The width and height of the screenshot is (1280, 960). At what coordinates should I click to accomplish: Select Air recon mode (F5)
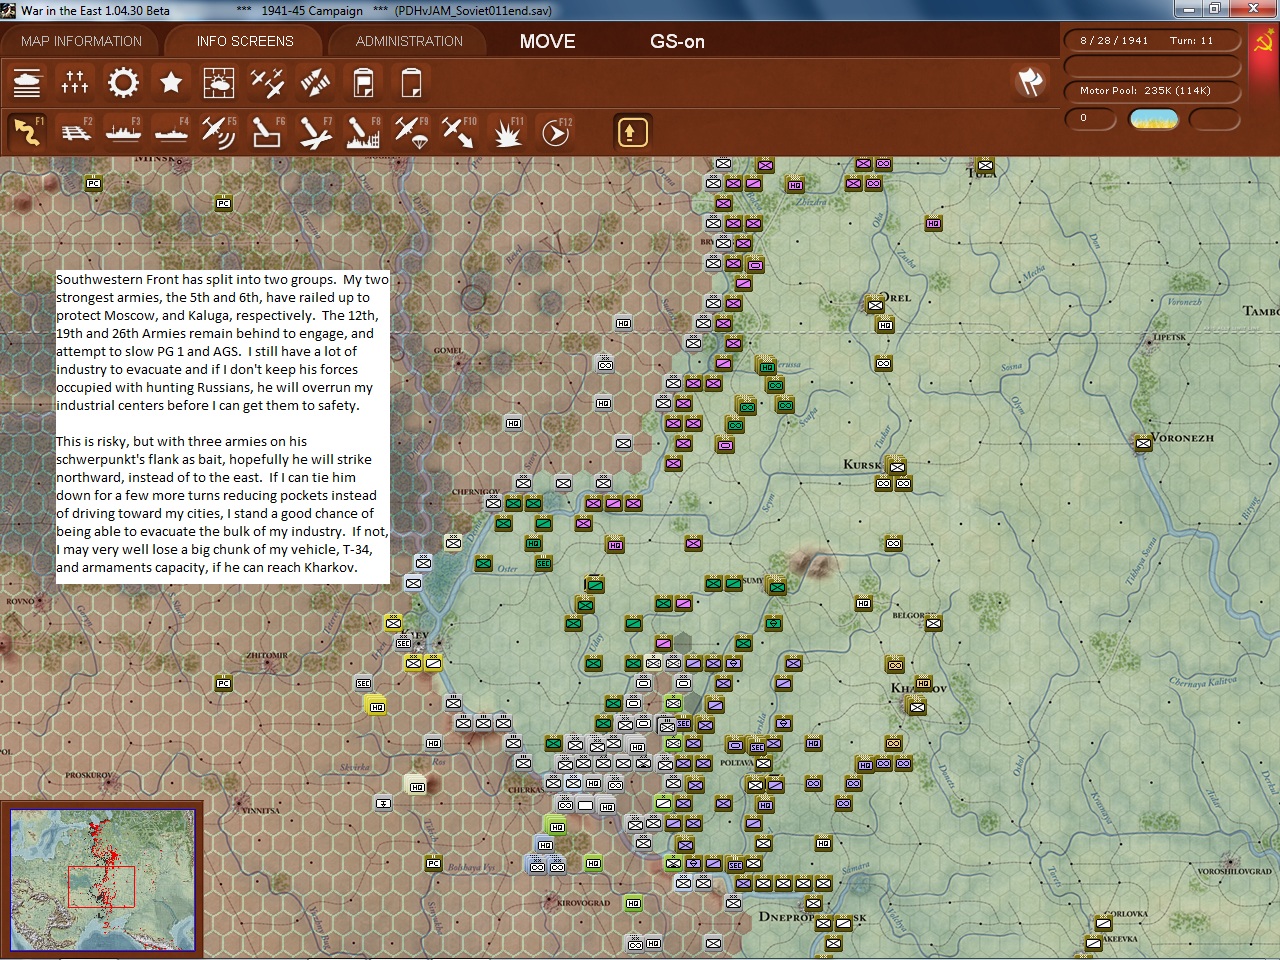pos(219,131)
